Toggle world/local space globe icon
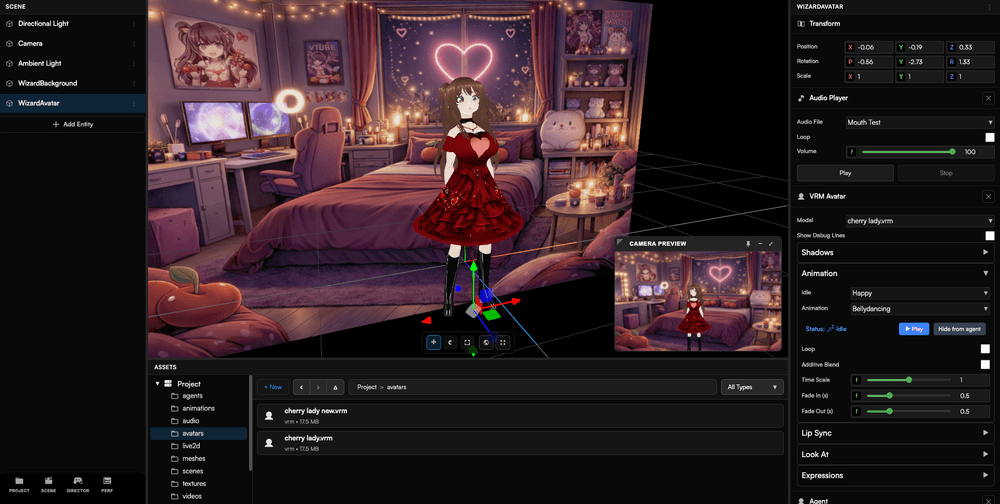The width and height of the screenshot is (1000, 504). click(486, 343)
